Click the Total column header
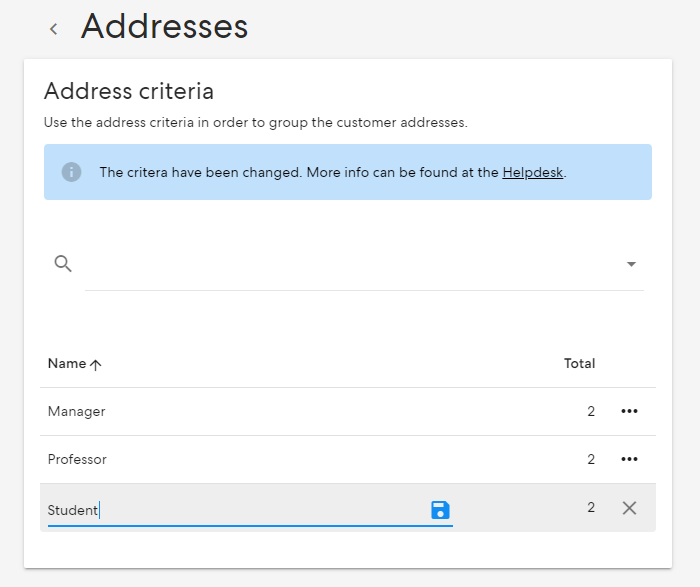The image size is (700, 587). pyautogui.click(x=579, y=363)
